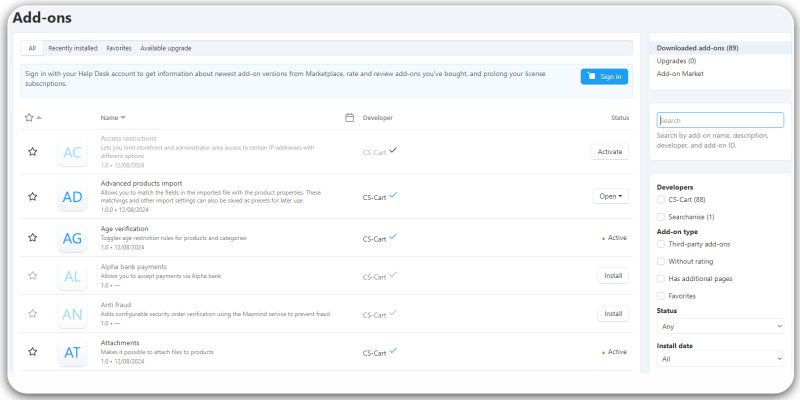This screenshot has width=800, height=400.
Task: Toggle favorite star for Age verification
Action: tap(32, 238)
